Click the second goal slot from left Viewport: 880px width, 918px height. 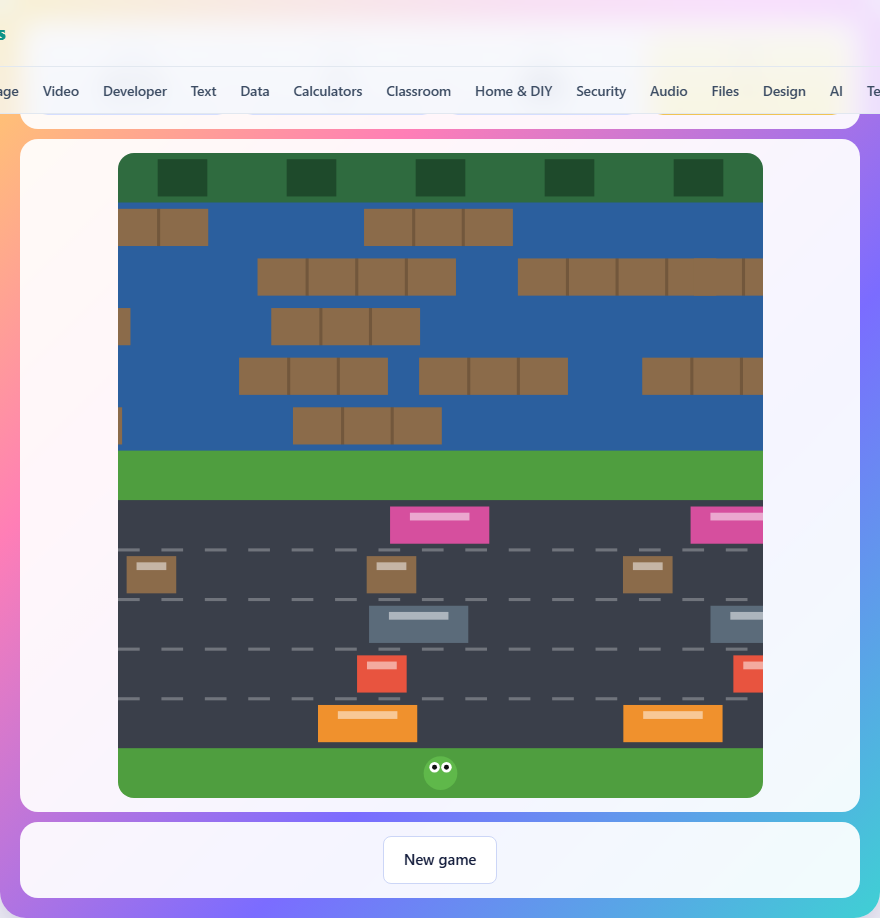tap(311, 177)
